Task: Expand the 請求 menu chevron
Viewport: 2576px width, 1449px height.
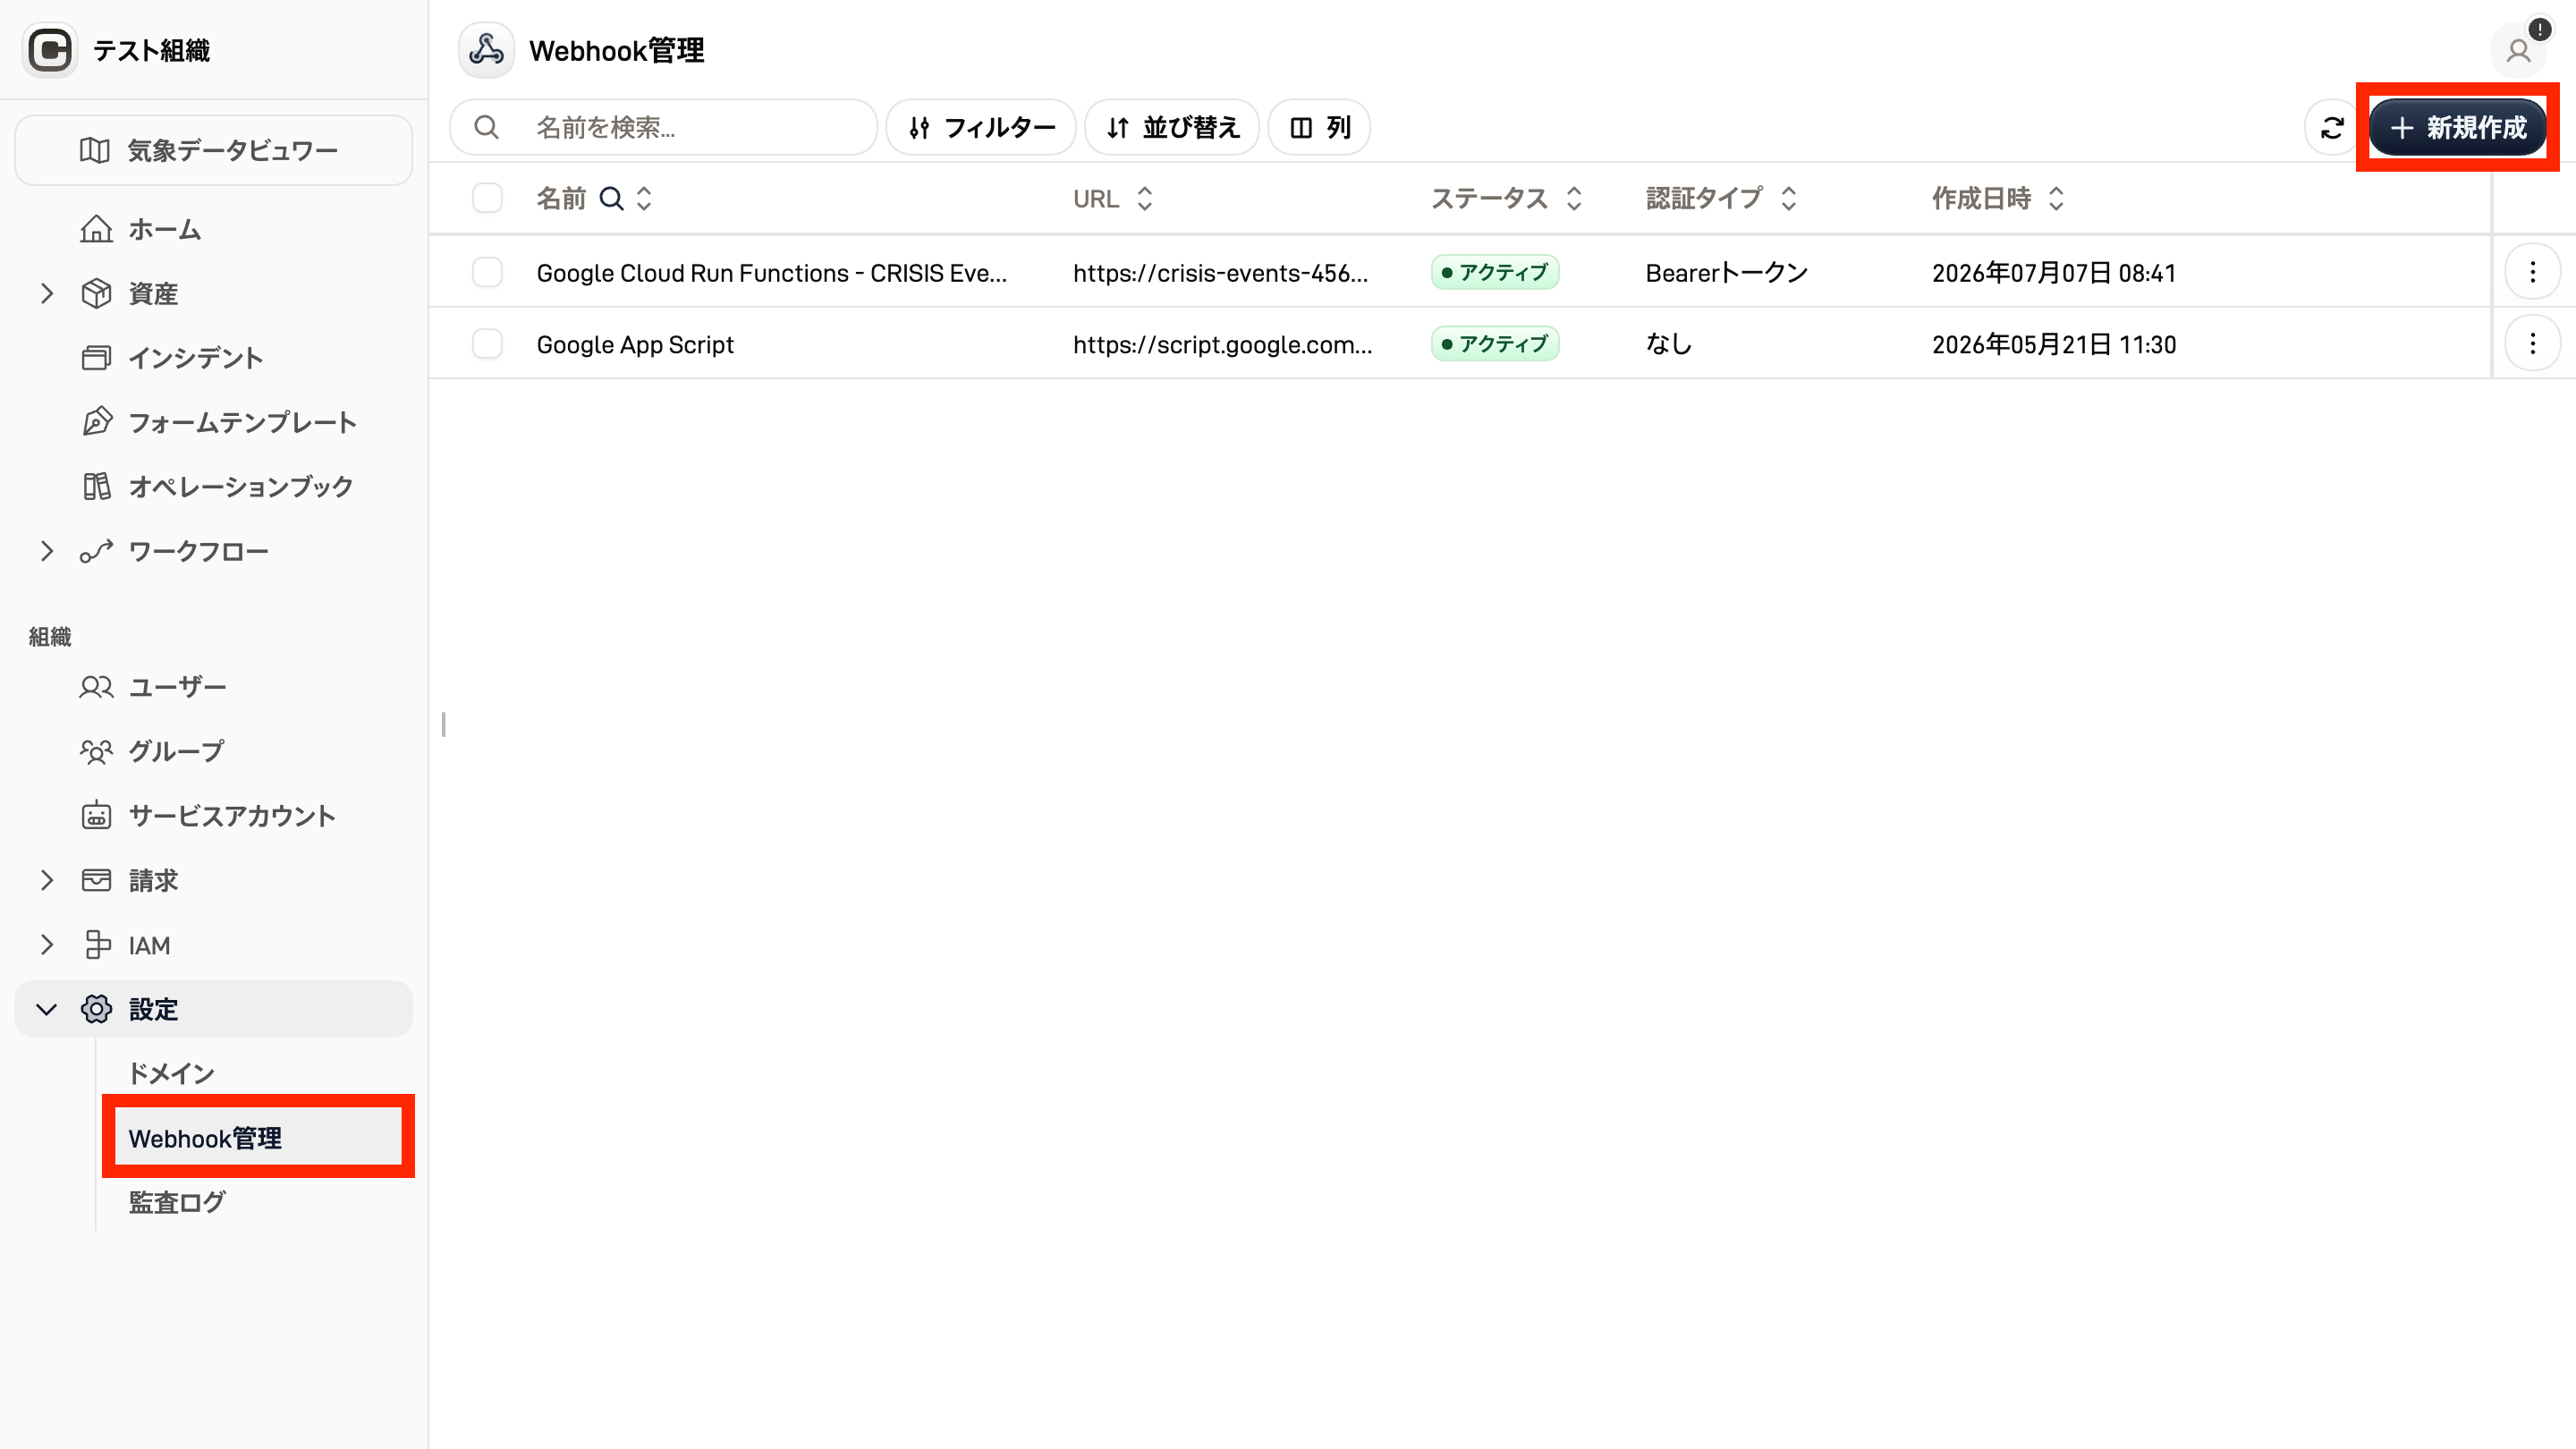Action: [x=46, y=880]
